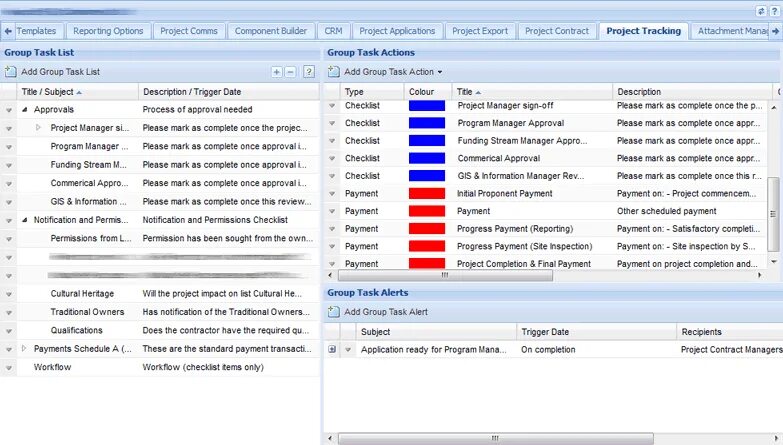Open row menu for Initial Proponent Payment
The image size is (783, 445).
(x=332, y=193)
